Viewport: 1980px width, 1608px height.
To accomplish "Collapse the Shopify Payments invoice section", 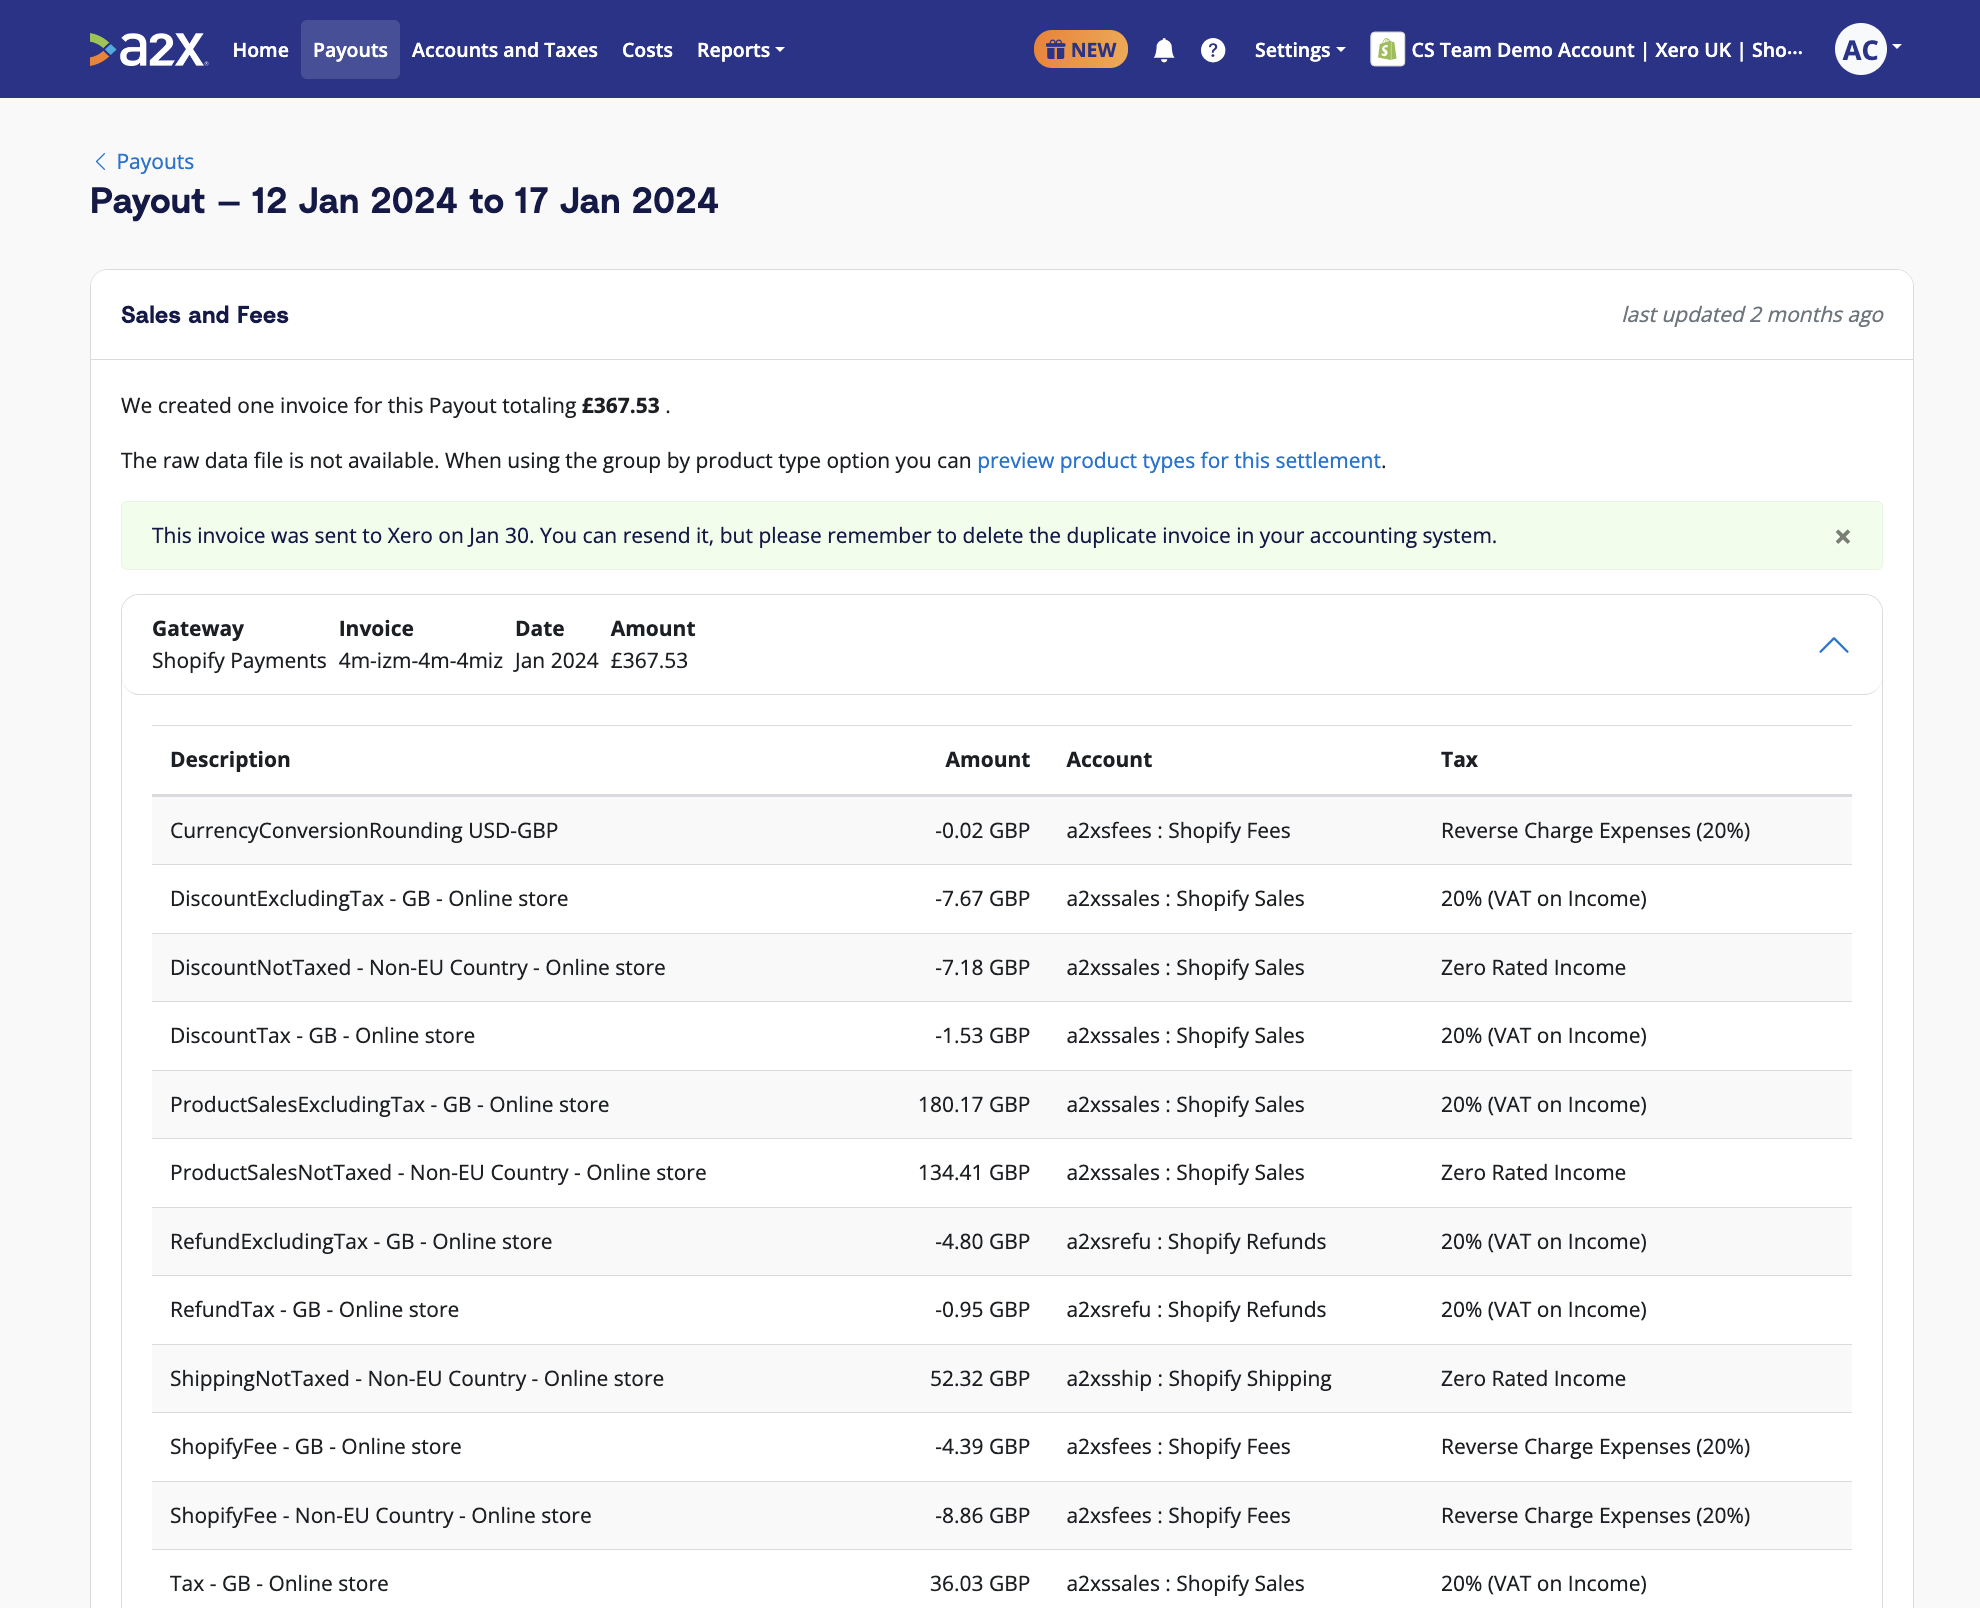I will [x=1833, y=645].
